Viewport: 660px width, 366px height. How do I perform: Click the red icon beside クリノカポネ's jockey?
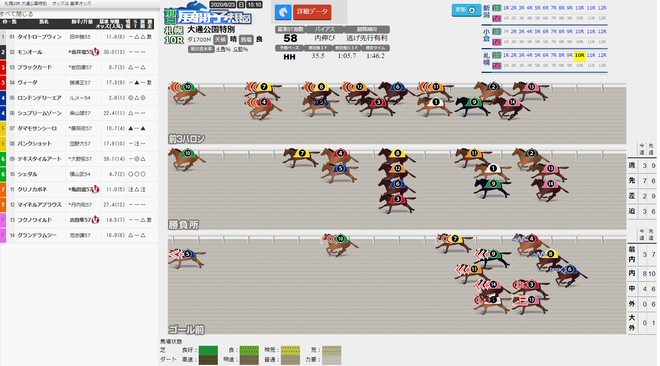(95, 189)
